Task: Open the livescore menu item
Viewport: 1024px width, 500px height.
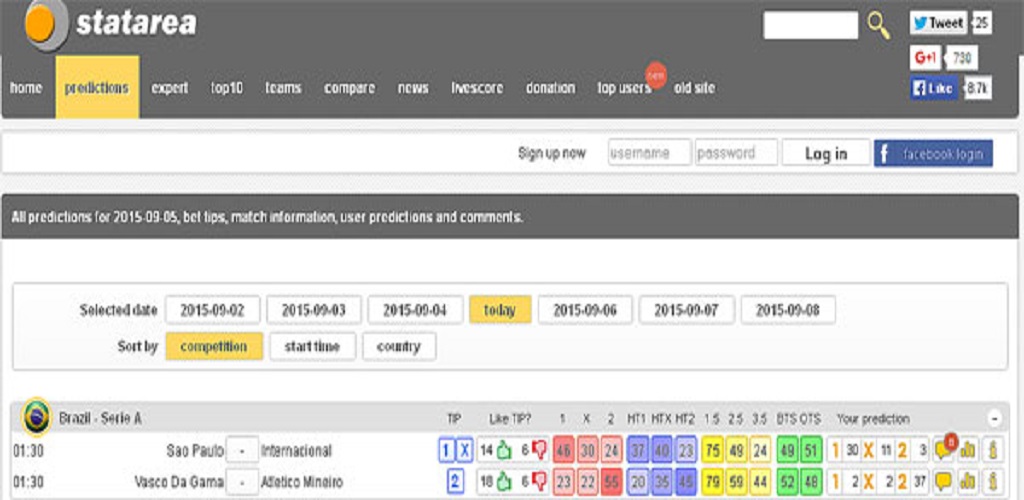Action: (x=477, y=88)
